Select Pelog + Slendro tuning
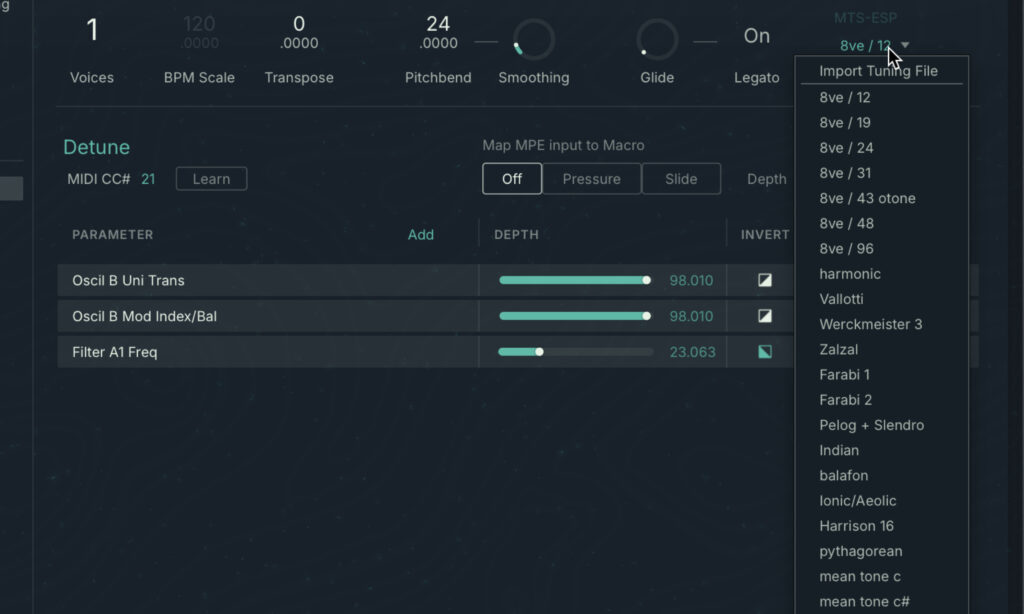1024x614 pixels. tap(871, 425)
